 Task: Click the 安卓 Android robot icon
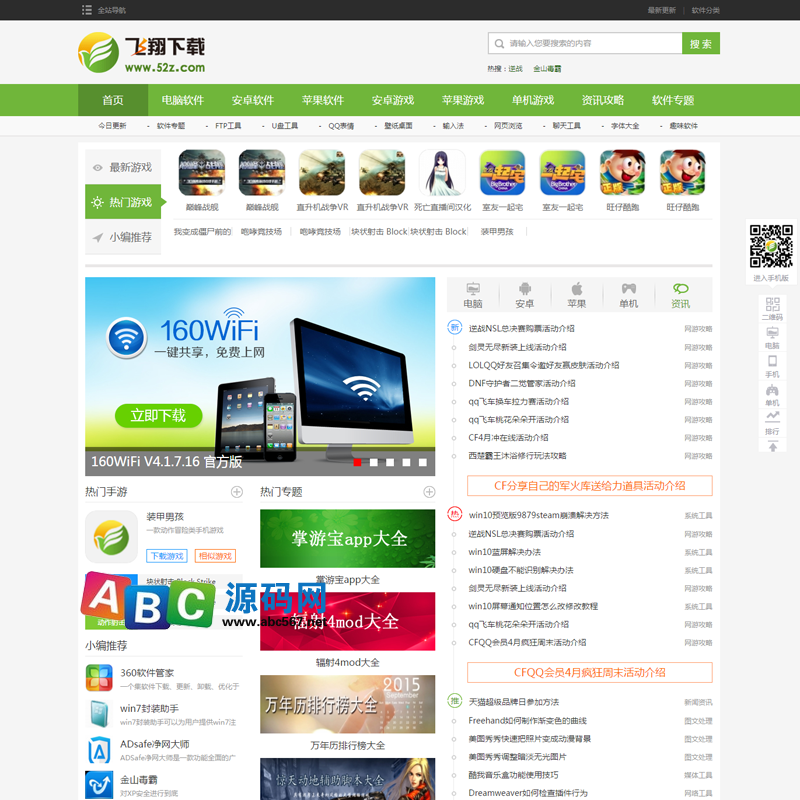pyautogui.click(x=525, y=288)
